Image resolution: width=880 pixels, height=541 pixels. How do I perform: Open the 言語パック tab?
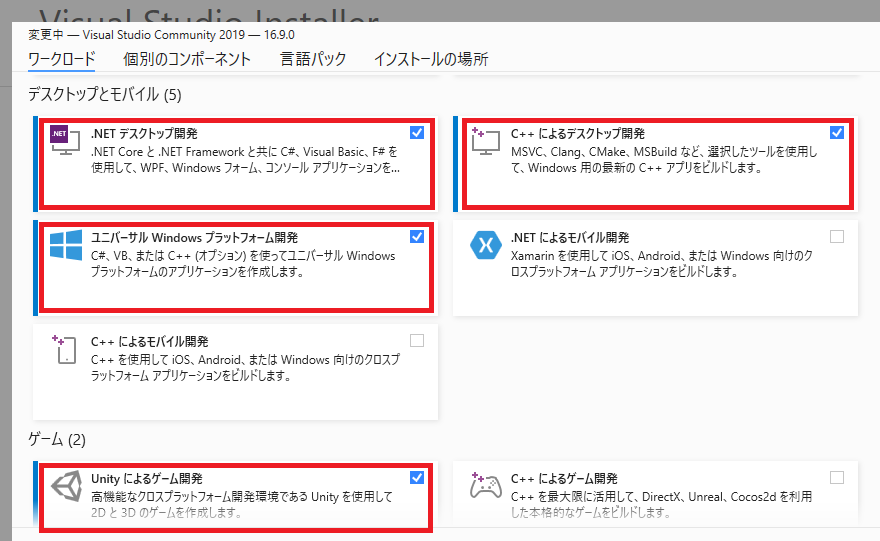(313, 59)
